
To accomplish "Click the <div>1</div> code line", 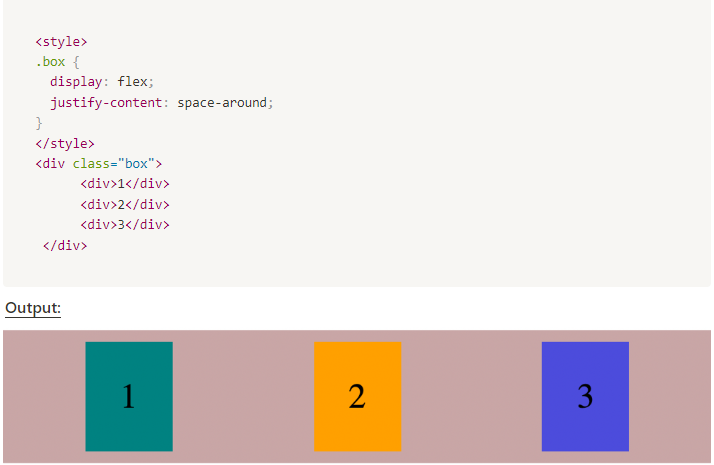I will 125,184.
